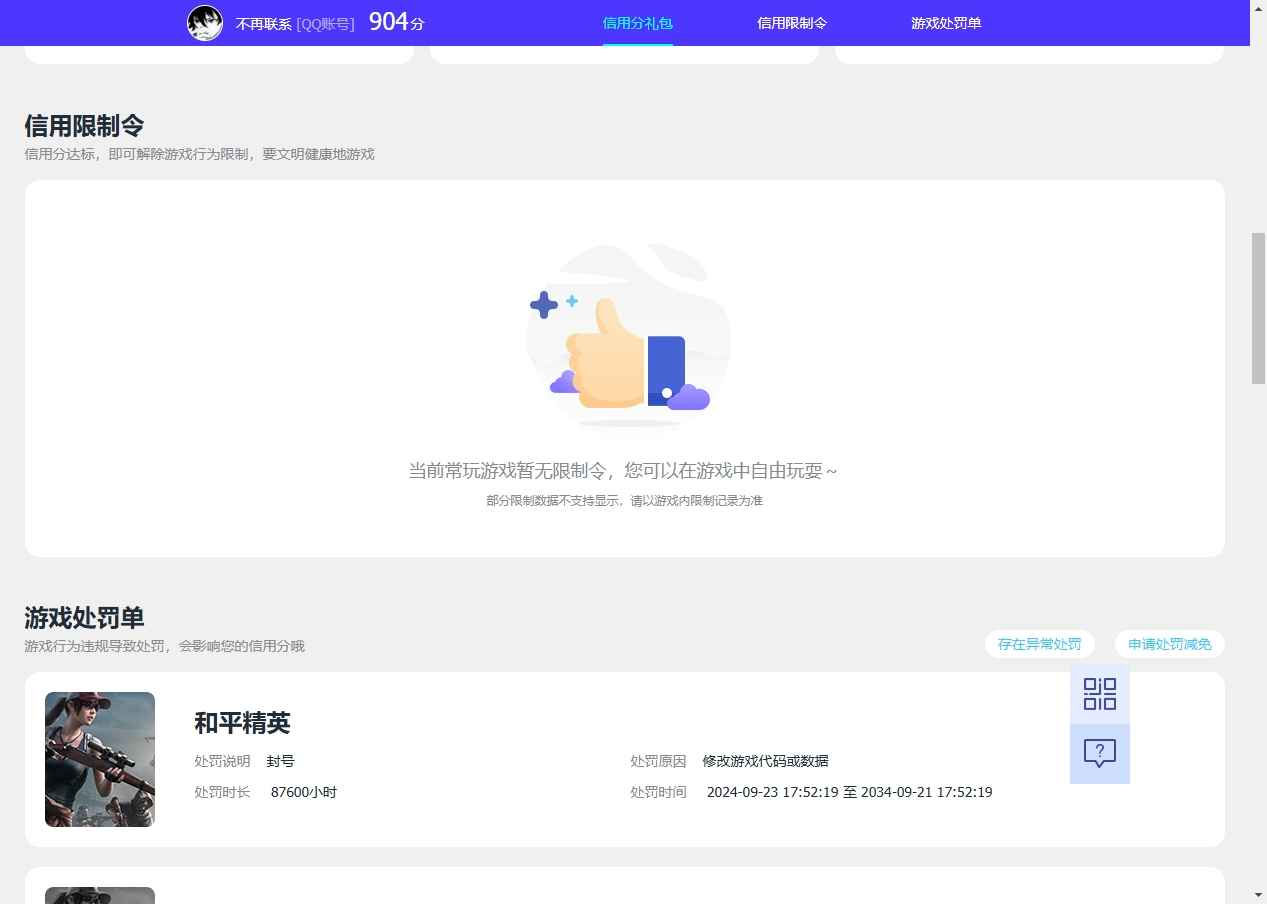Switch to 信用分礼包 tab
Image resolution: width=1267 pixels, height=904 pixels.
coord(638,23)
